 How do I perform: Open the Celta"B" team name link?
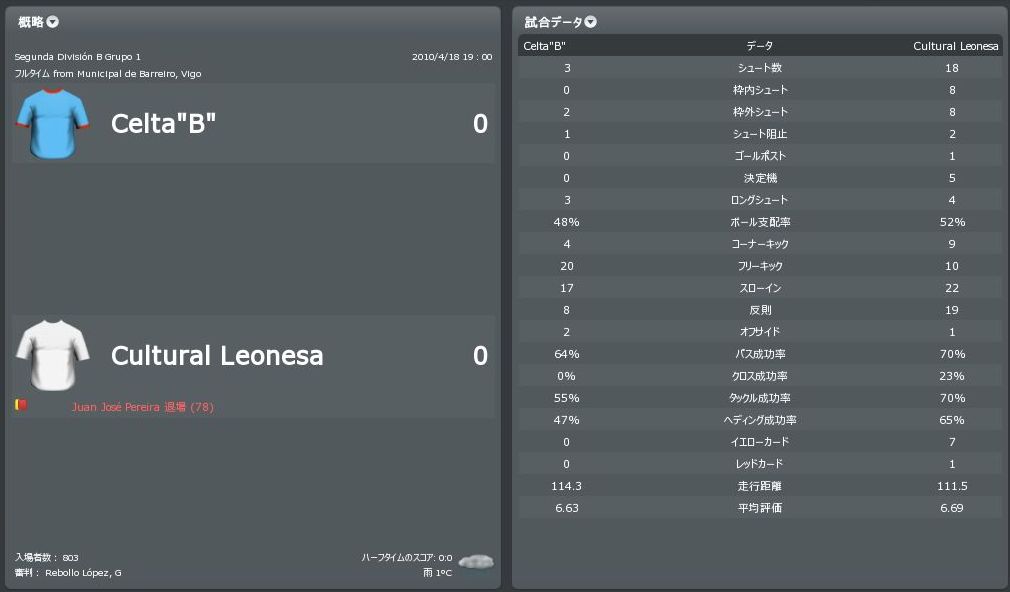coord(163,124)
